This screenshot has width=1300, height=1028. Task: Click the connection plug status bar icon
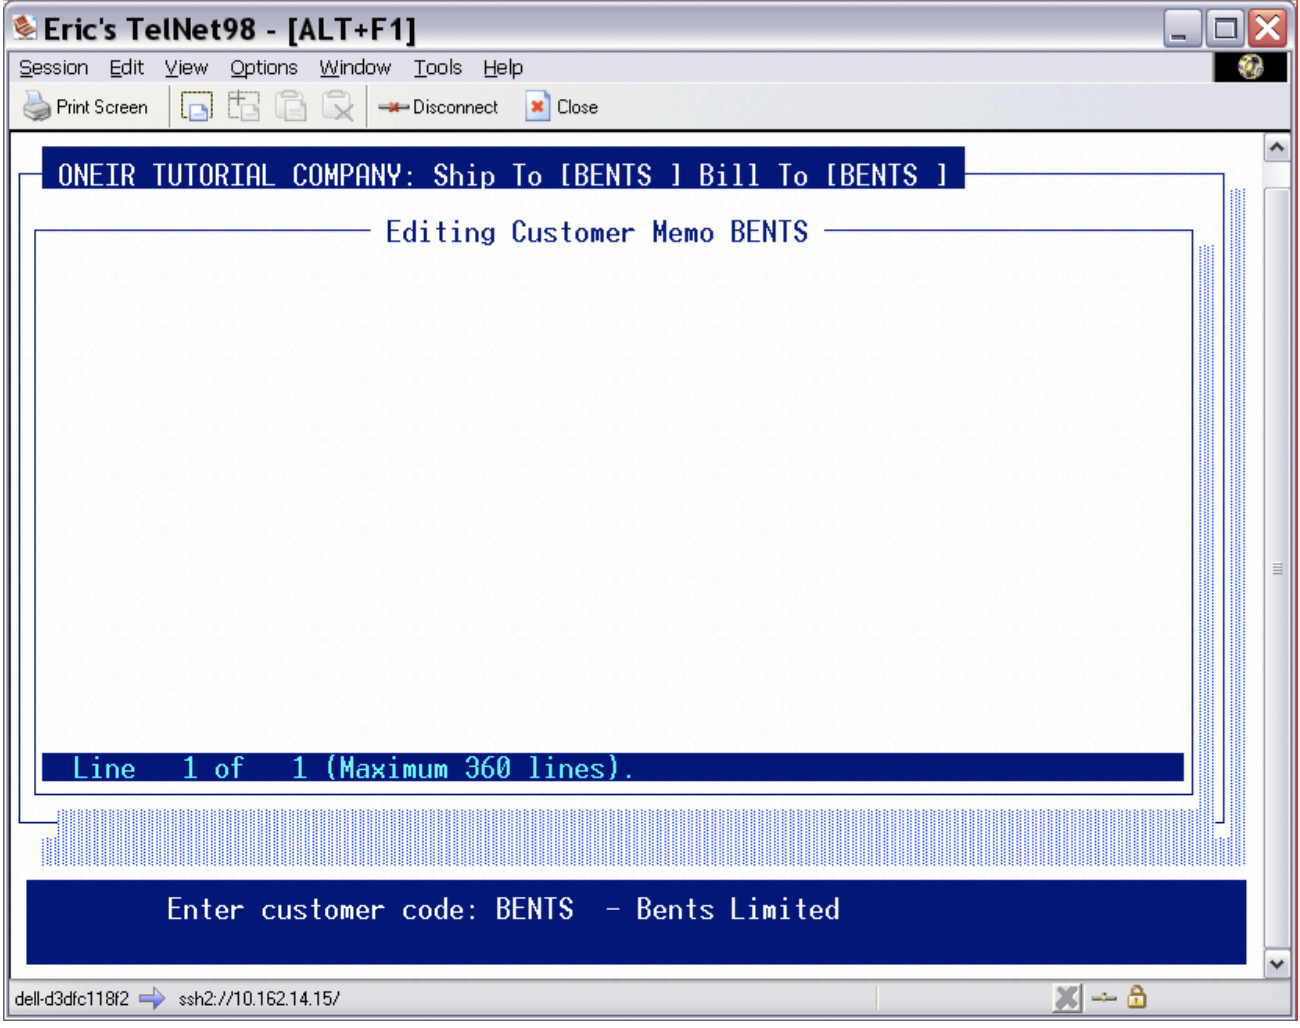point(1104,997)
